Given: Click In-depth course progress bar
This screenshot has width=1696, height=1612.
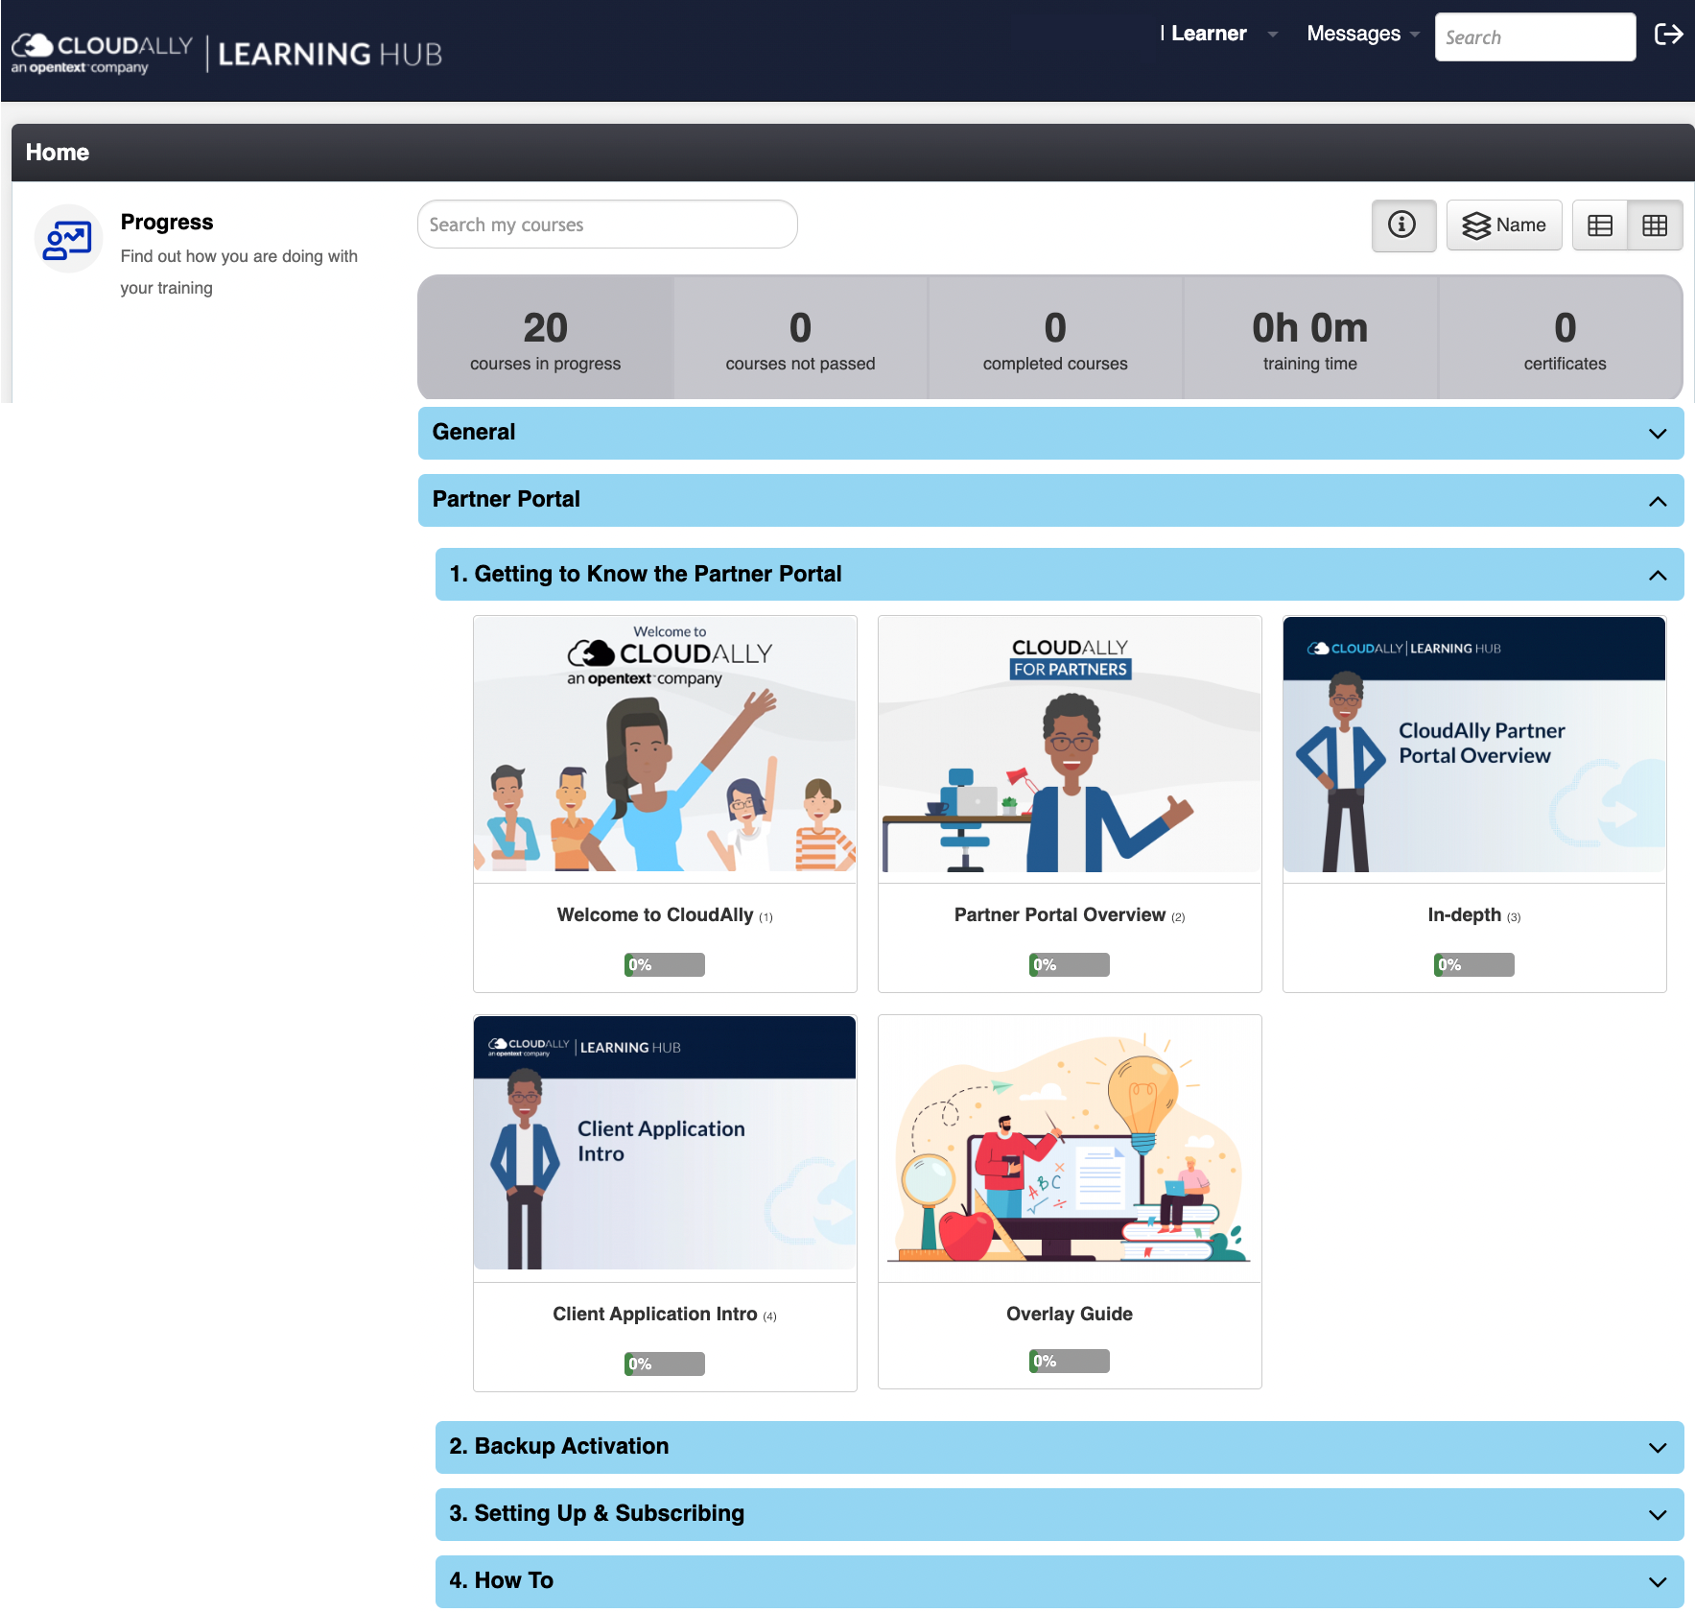Looking at the screenshot, I should tap(1474, 965).
